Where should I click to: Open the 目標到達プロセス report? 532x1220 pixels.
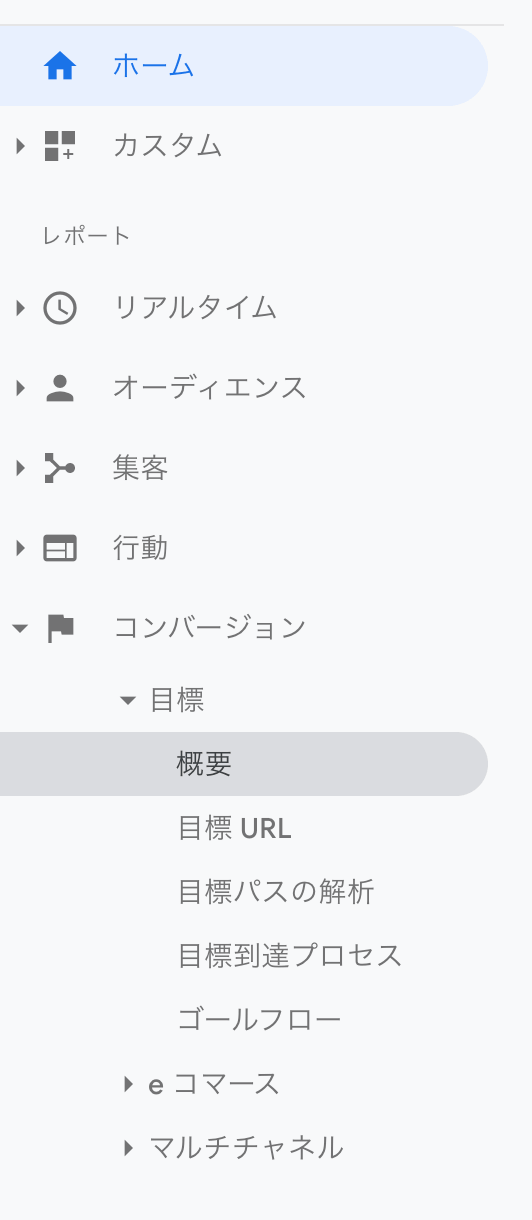[x=290, y=956]
